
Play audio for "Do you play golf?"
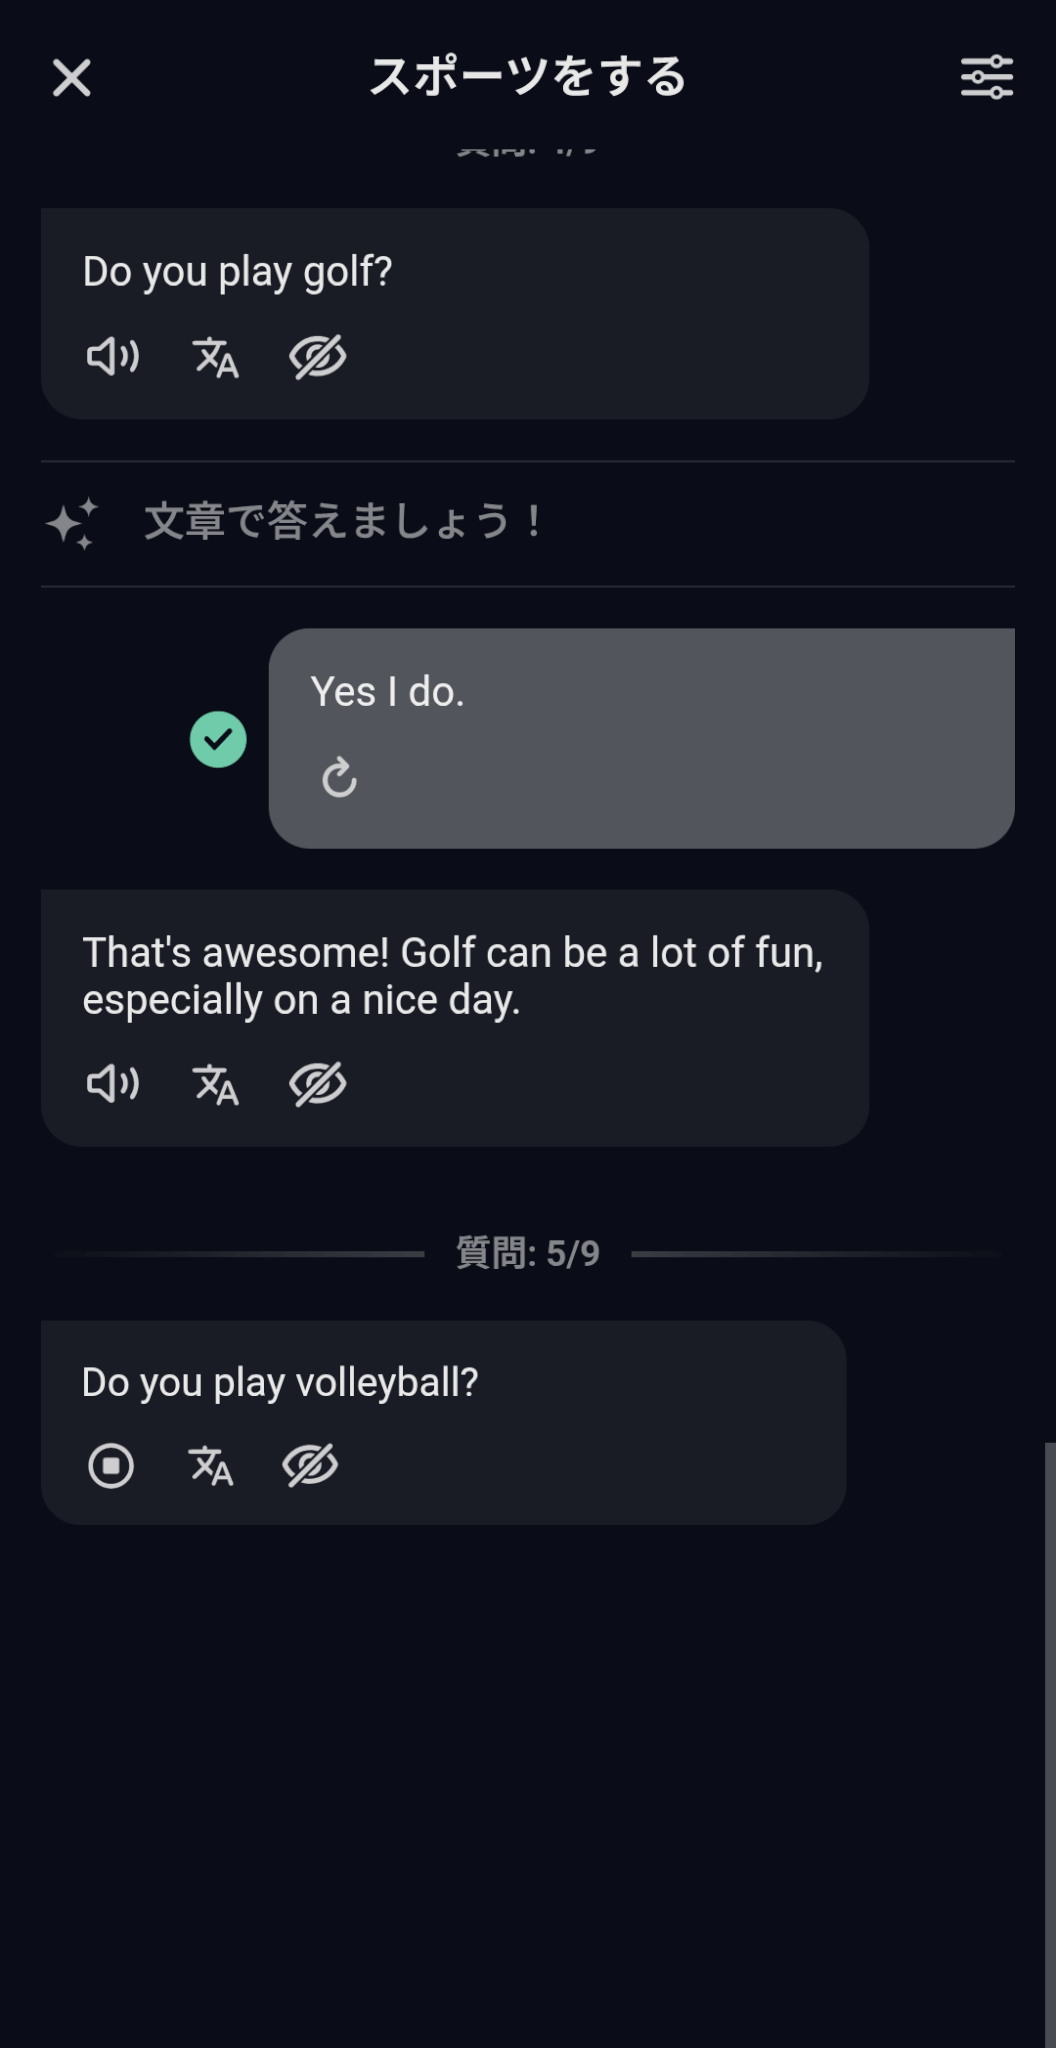[112, 356]
